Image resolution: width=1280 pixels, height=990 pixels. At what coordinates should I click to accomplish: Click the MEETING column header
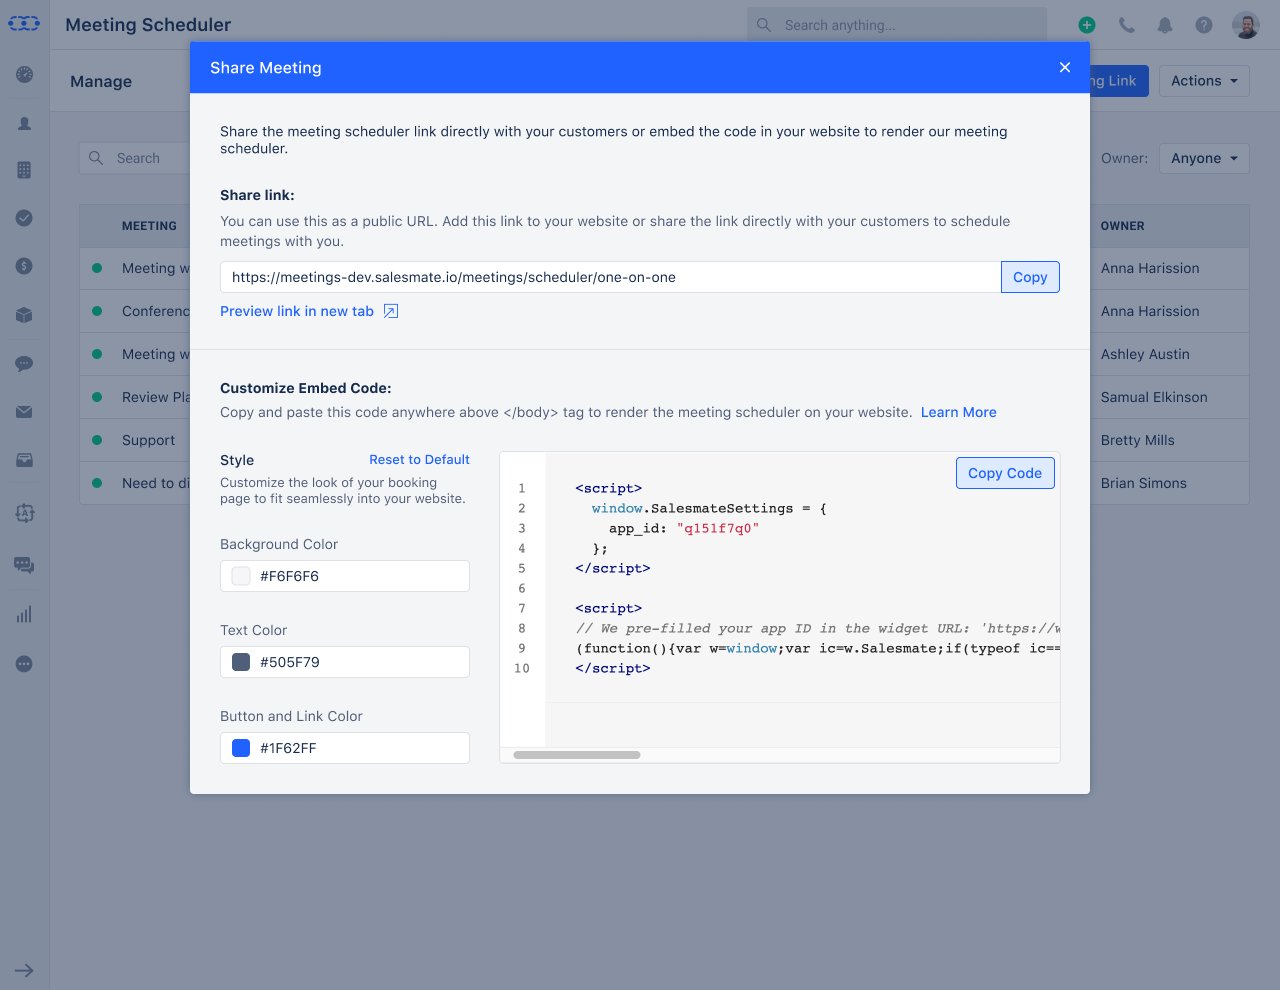point(149,226)
